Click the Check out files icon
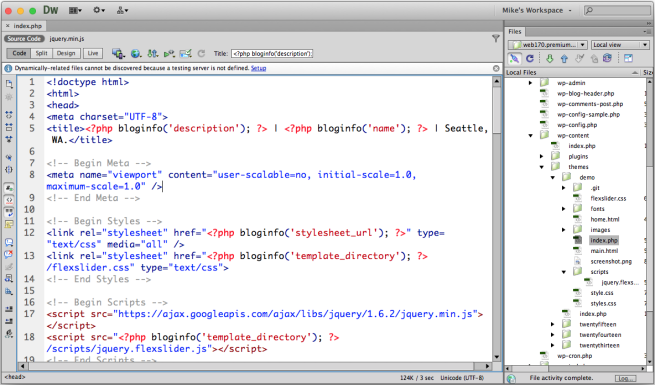The height and width of the screenshot is (385, 655). 579,58
